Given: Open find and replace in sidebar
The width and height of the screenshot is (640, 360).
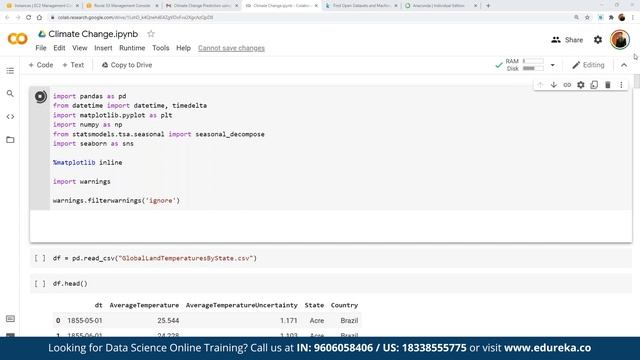Looking at the screenshot, I should pos(10,94).
